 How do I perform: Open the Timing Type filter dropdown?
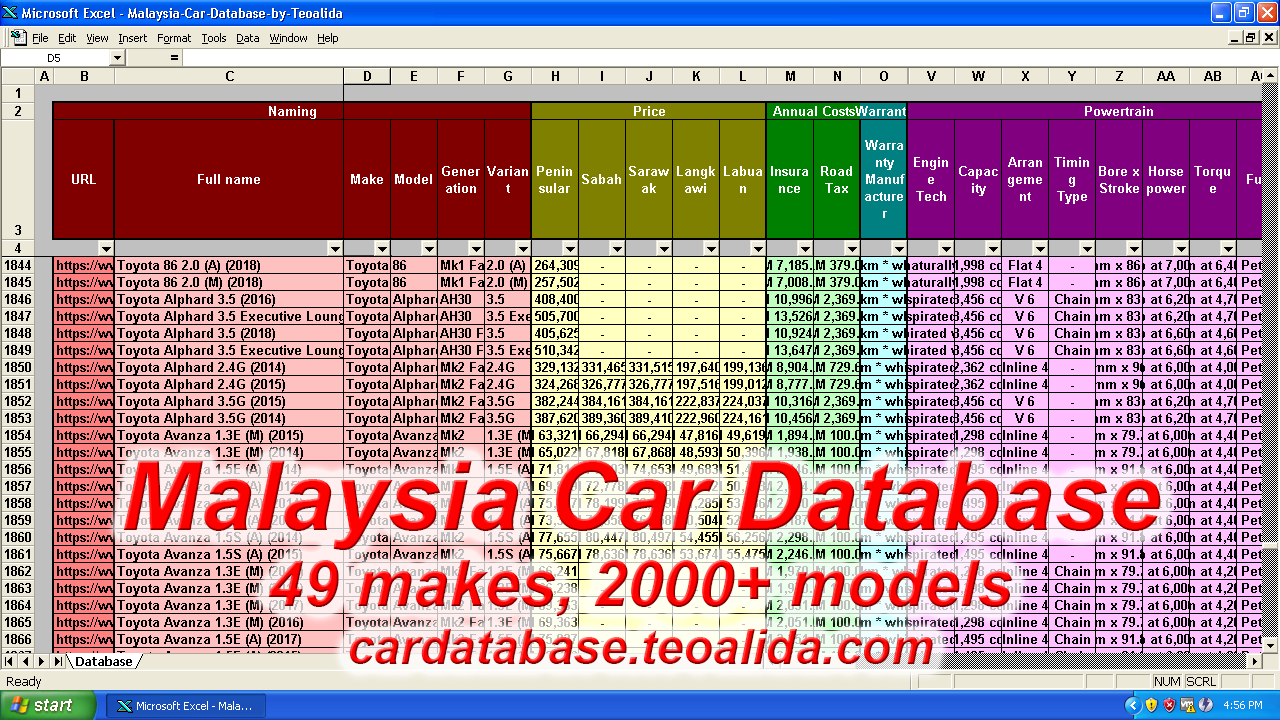point(1087,248)
